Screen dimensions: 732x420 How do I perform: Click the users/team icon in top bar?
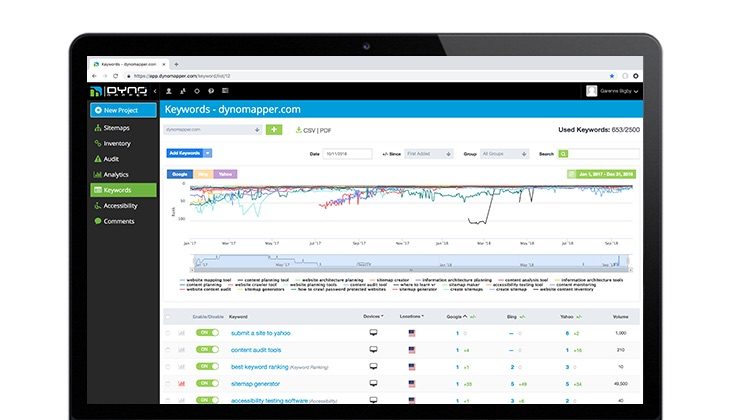(x=183, y=91)
